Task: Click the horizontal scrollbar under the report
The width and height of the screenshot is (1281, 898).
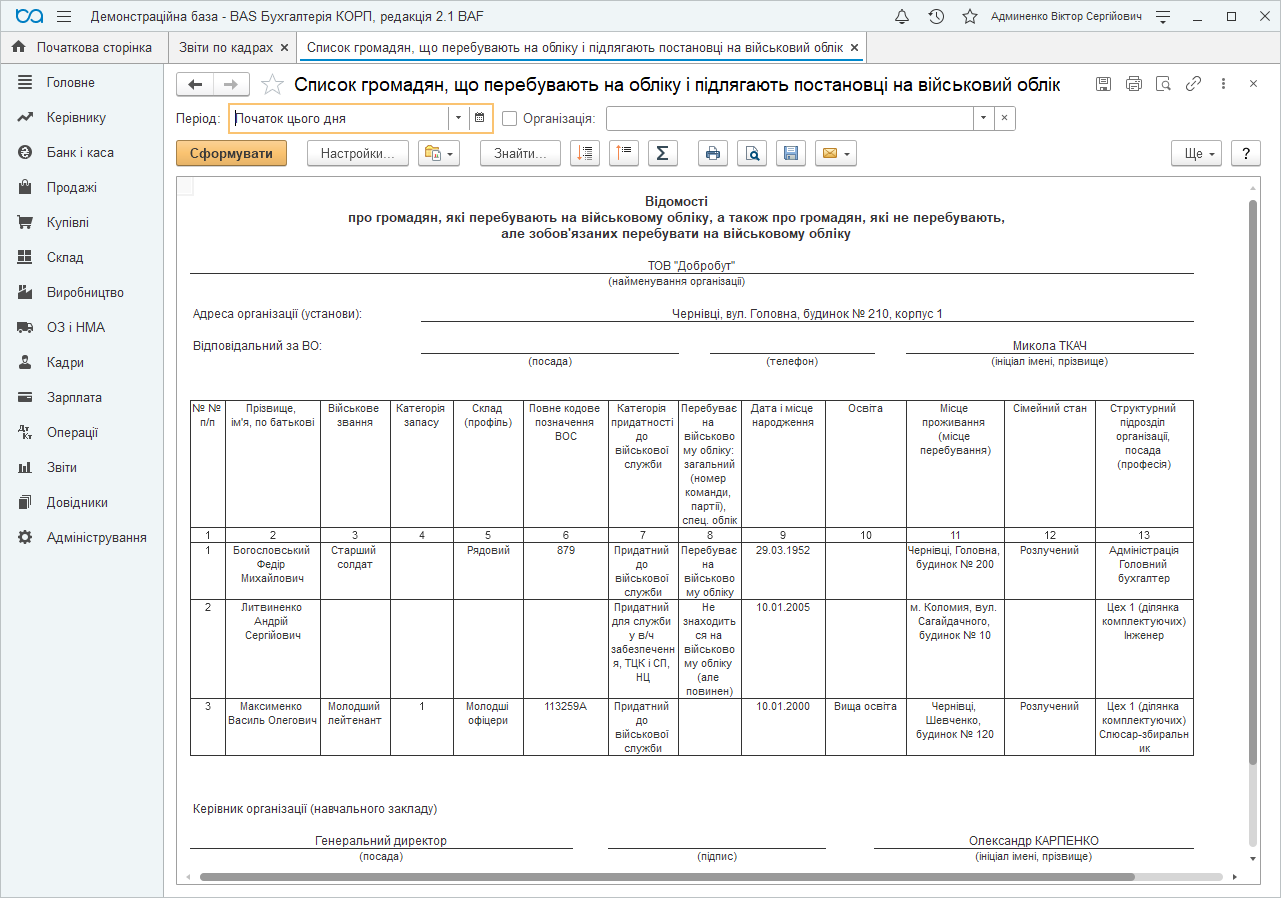Action: pyautogui.click(x=666, y=877)
